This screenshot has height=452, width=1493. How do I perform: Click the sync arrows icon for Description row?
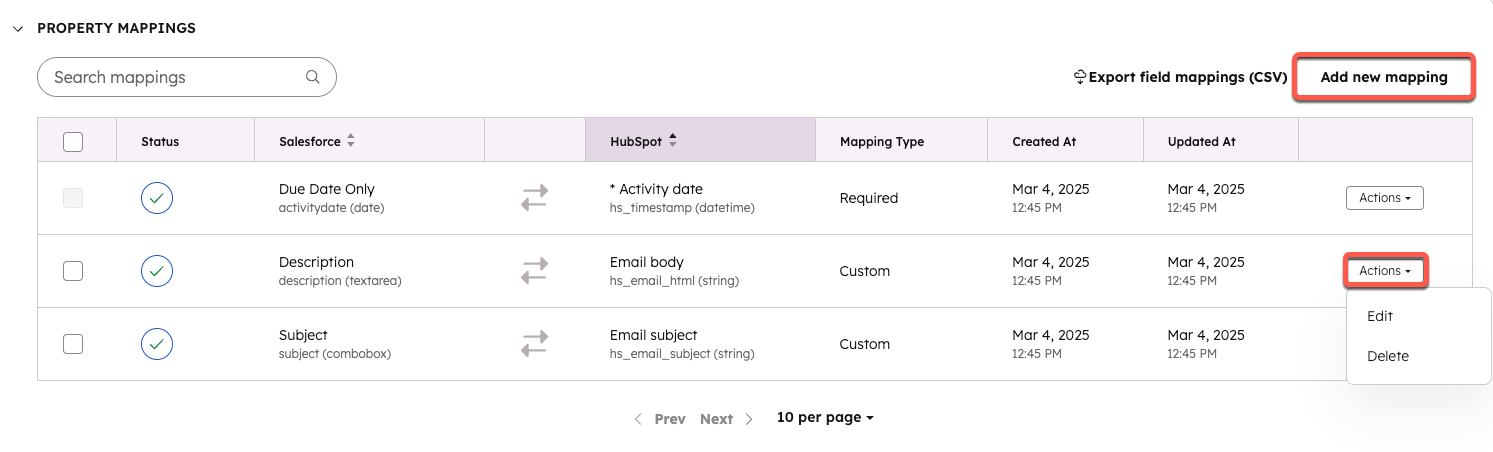[x=535, y=271]
